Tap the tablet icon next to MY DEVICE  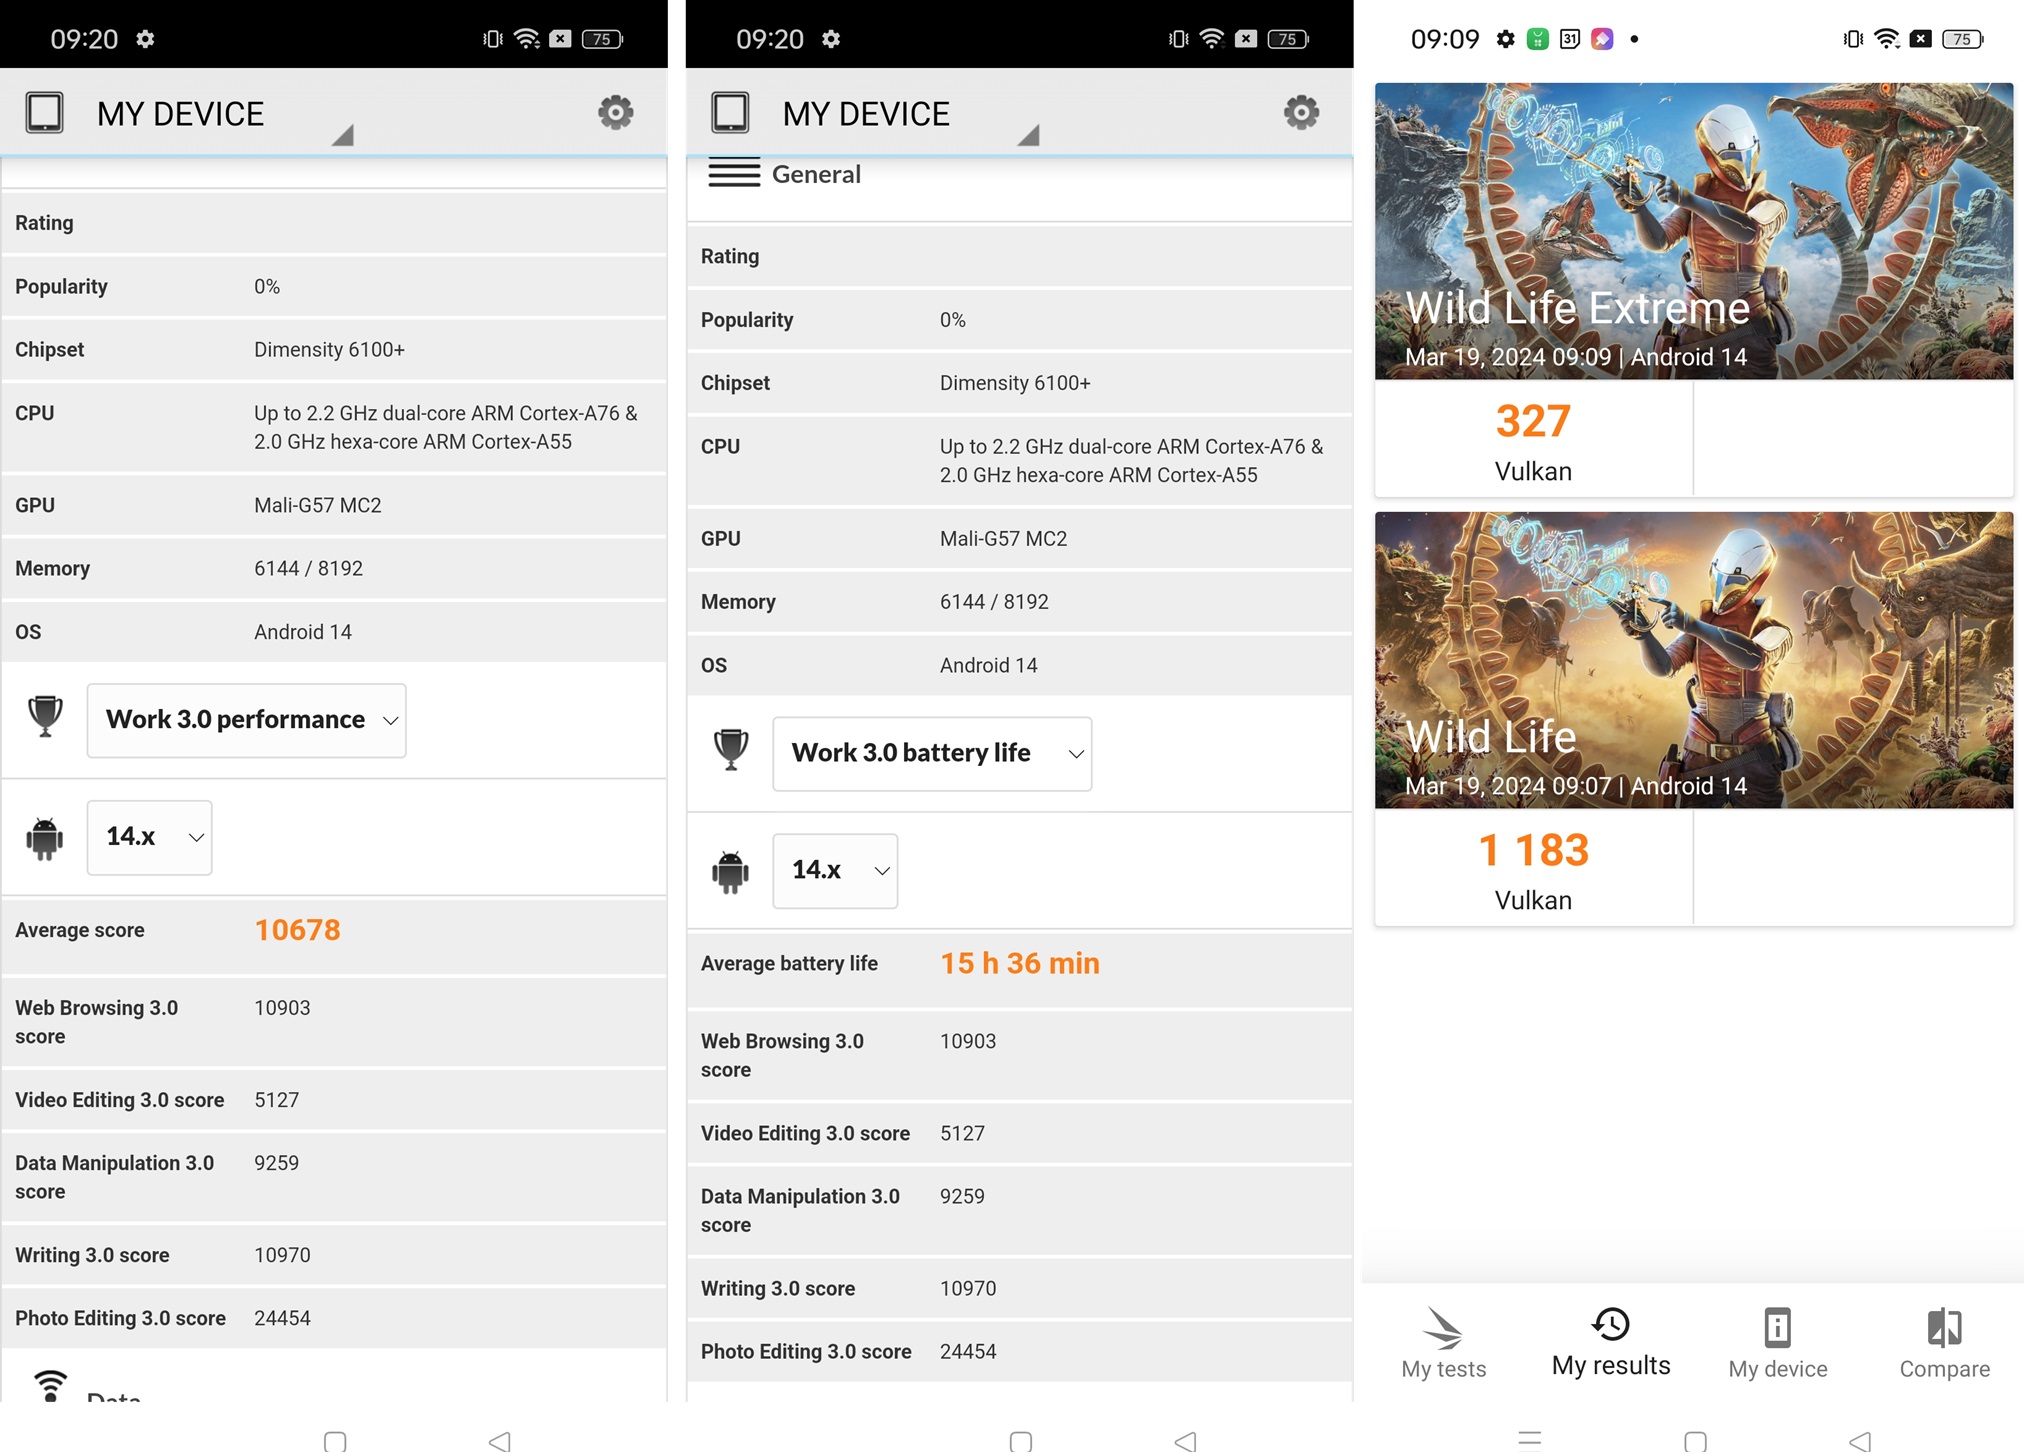click(44, 112)
